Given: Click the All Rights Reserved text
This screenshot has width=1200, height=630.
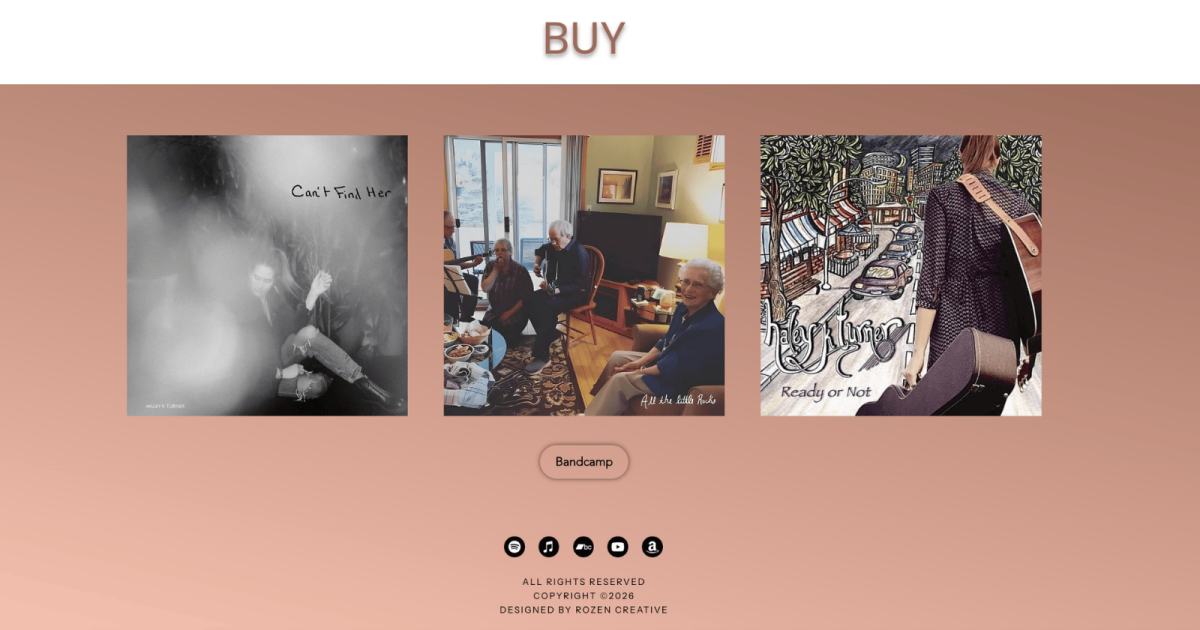Looking at the screenshot, I should pyautogui.click(x=584, y=582).
